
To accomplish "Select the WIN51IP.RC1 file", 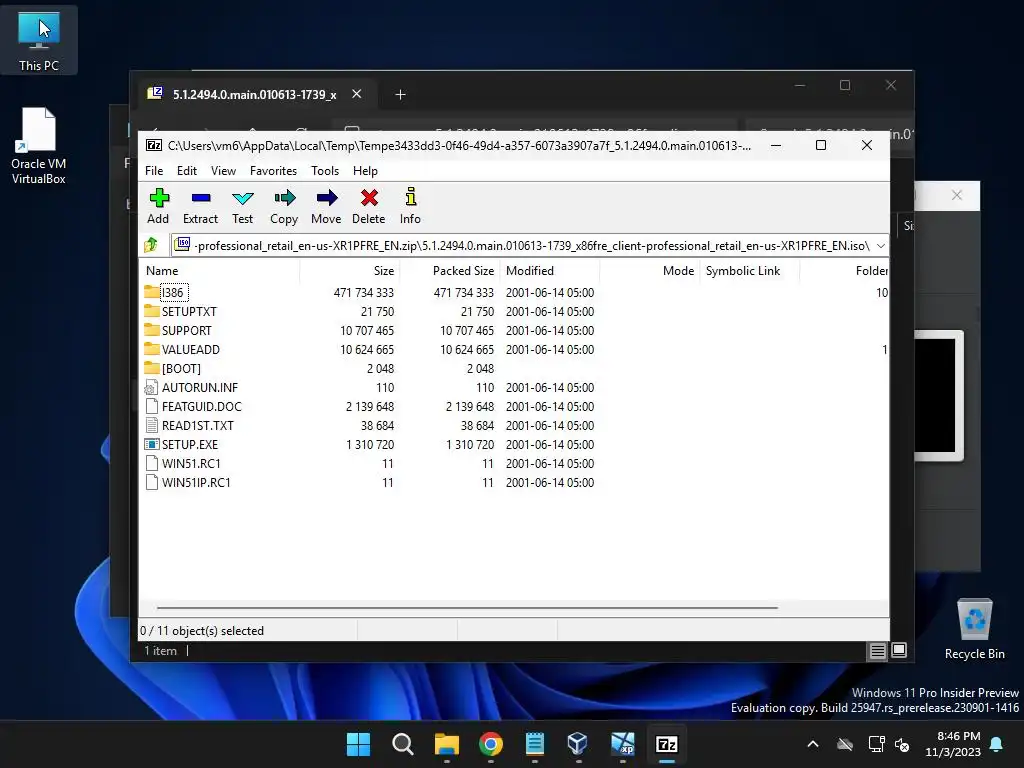I will (187, 482).
